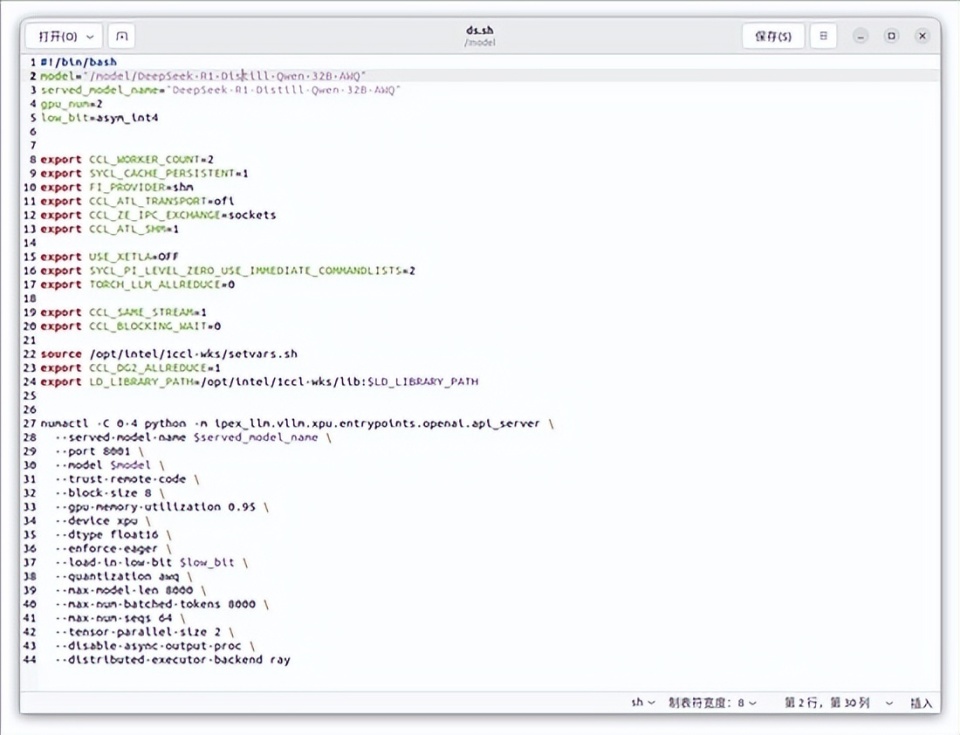
Task: Click export CCL_BLOCKING_WAIT=0 line
Action: point(130,326)
